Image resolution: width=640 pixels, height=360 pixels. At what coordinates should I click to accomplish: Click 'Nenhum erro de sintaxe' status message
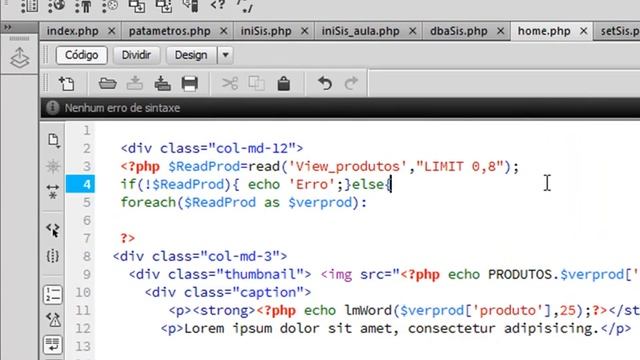(122, 108)
